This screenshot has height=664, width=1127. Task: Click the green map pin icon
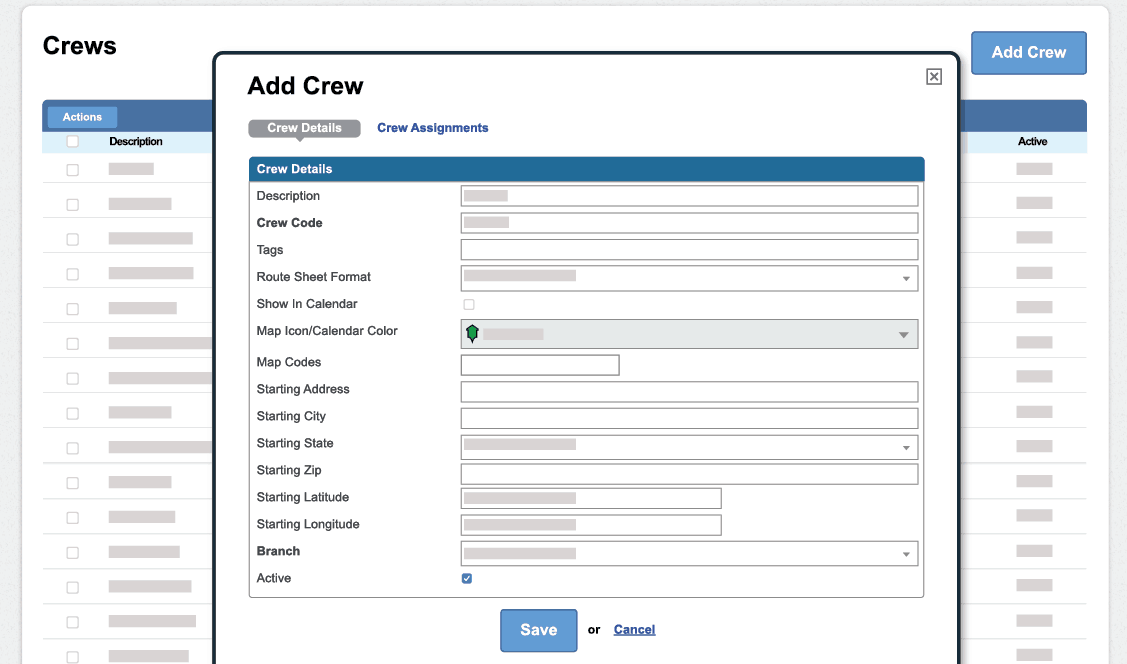[472, 333]
